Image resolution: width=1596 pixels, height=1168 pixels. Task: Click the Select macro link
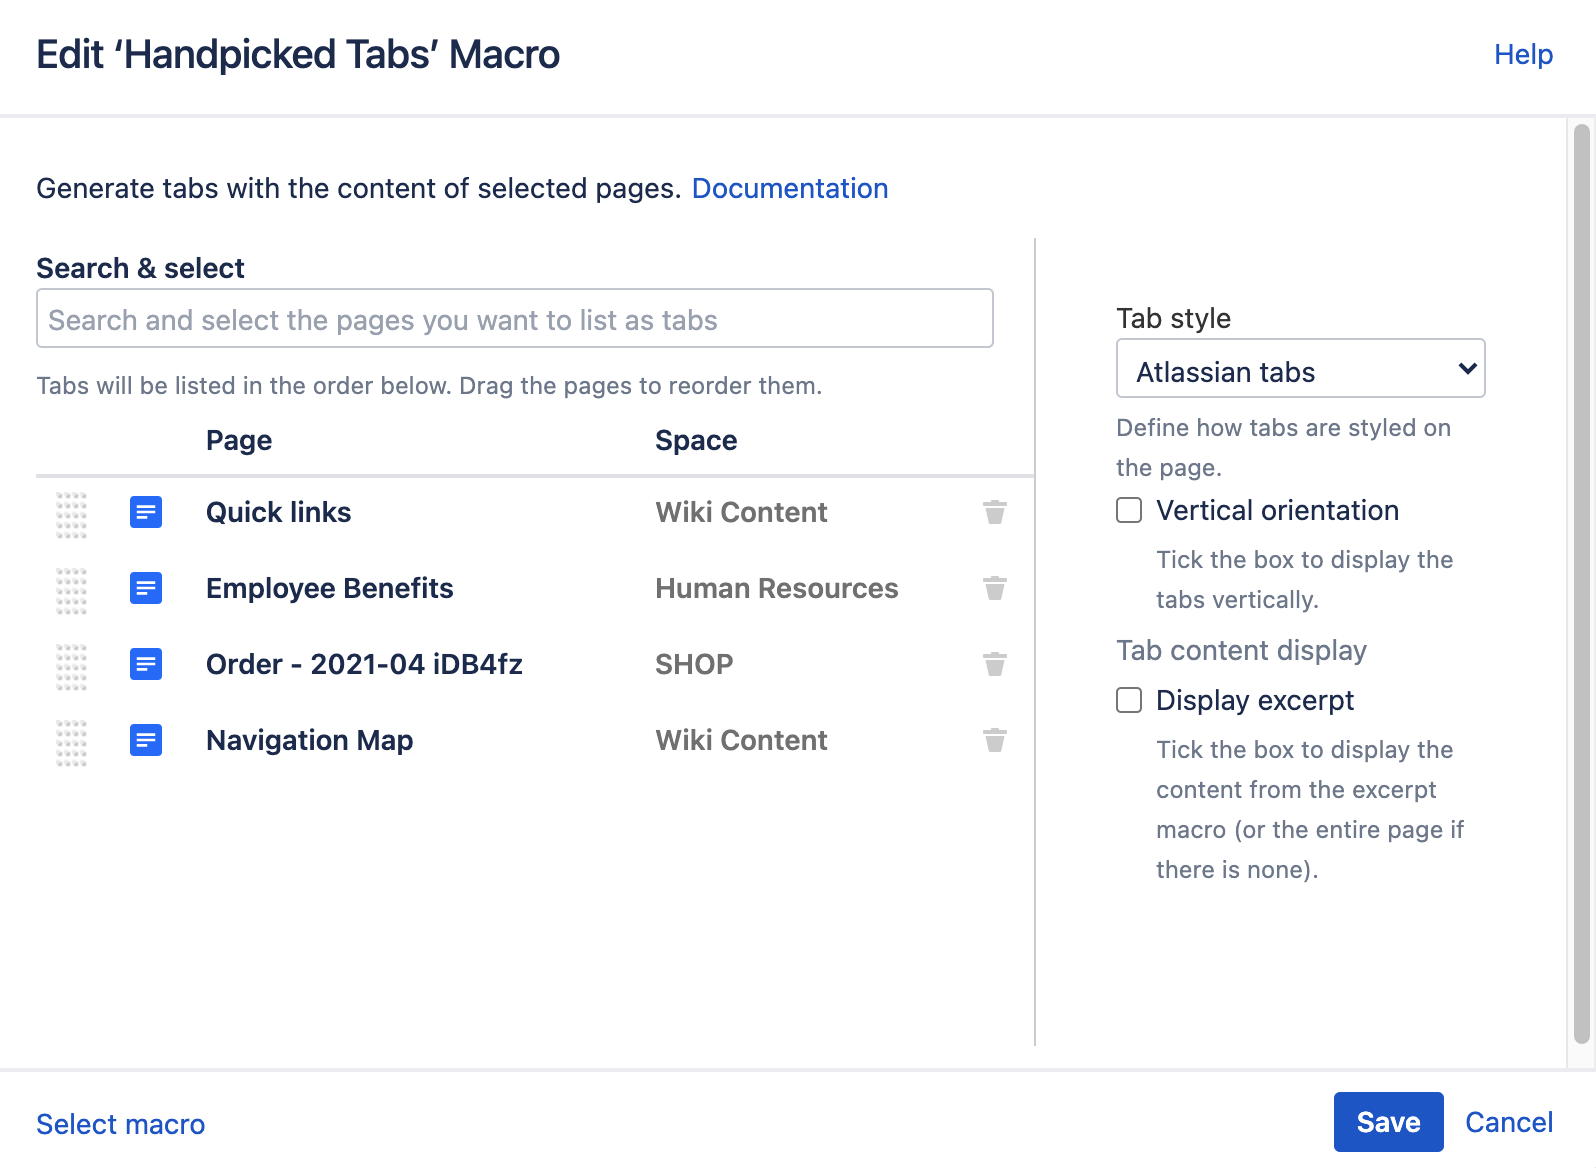121,1124
